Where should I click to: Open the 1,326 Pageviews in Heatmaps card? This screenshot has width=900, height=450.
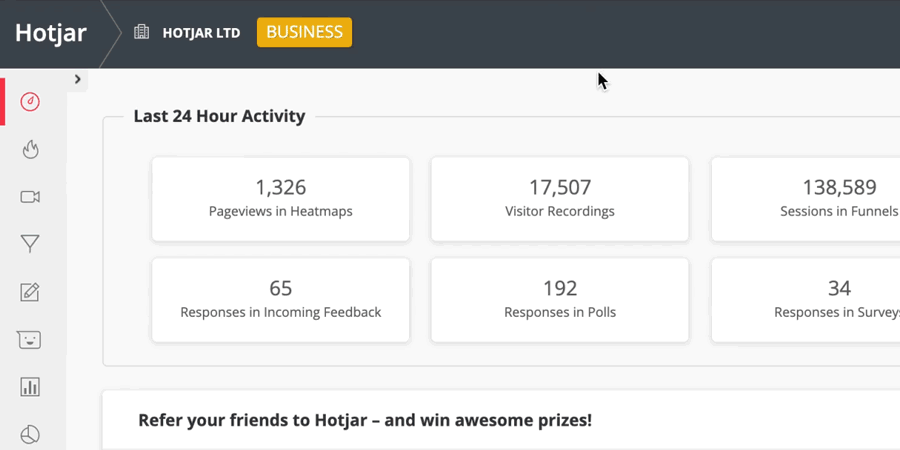coord(281,199)
